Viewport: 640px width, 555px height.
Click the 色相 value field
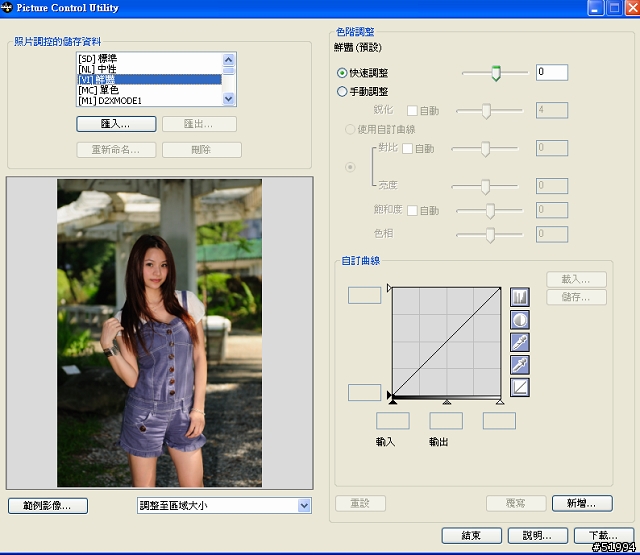tap(552, 234)
